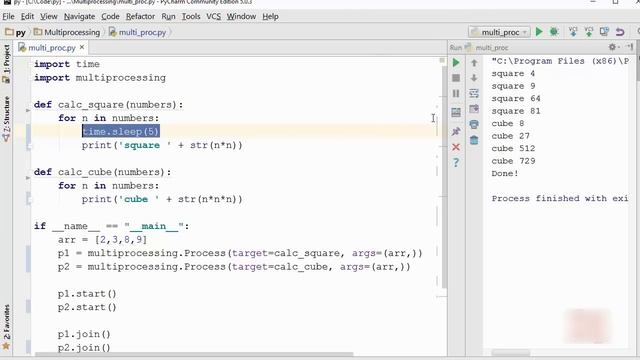Close the multi_proc.py editor tab
The image size is (640, 360).
82,47
